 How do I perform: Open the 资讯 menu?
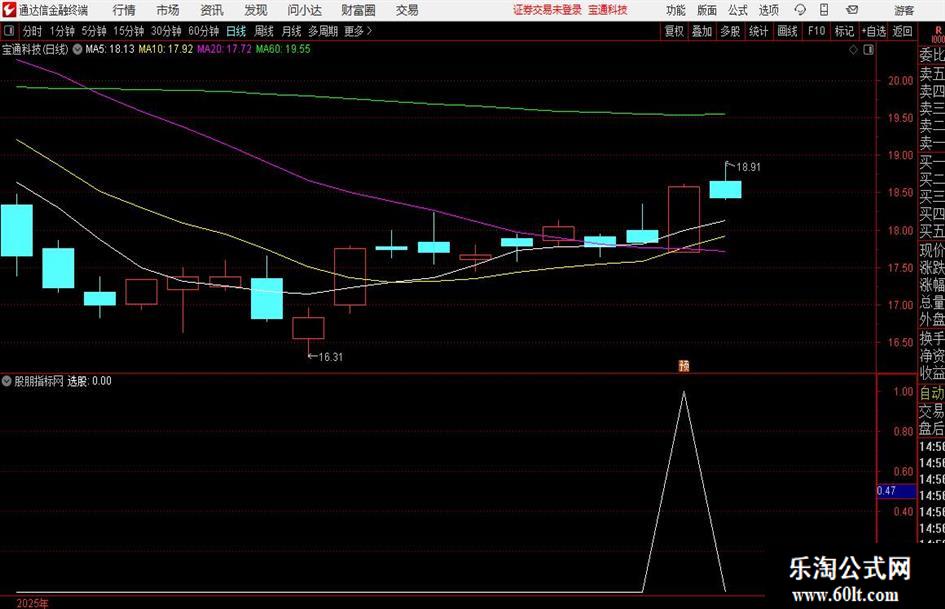click(212, 10)
